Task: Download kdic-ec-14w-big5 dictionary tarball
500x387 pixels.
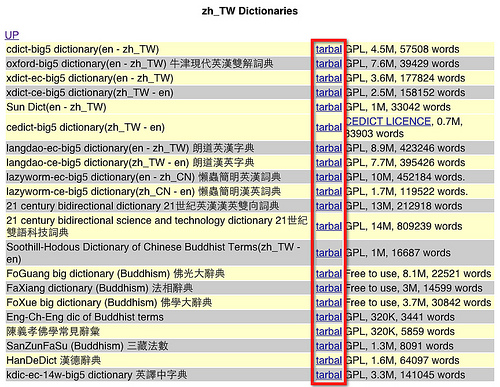Action: (329, 375)
